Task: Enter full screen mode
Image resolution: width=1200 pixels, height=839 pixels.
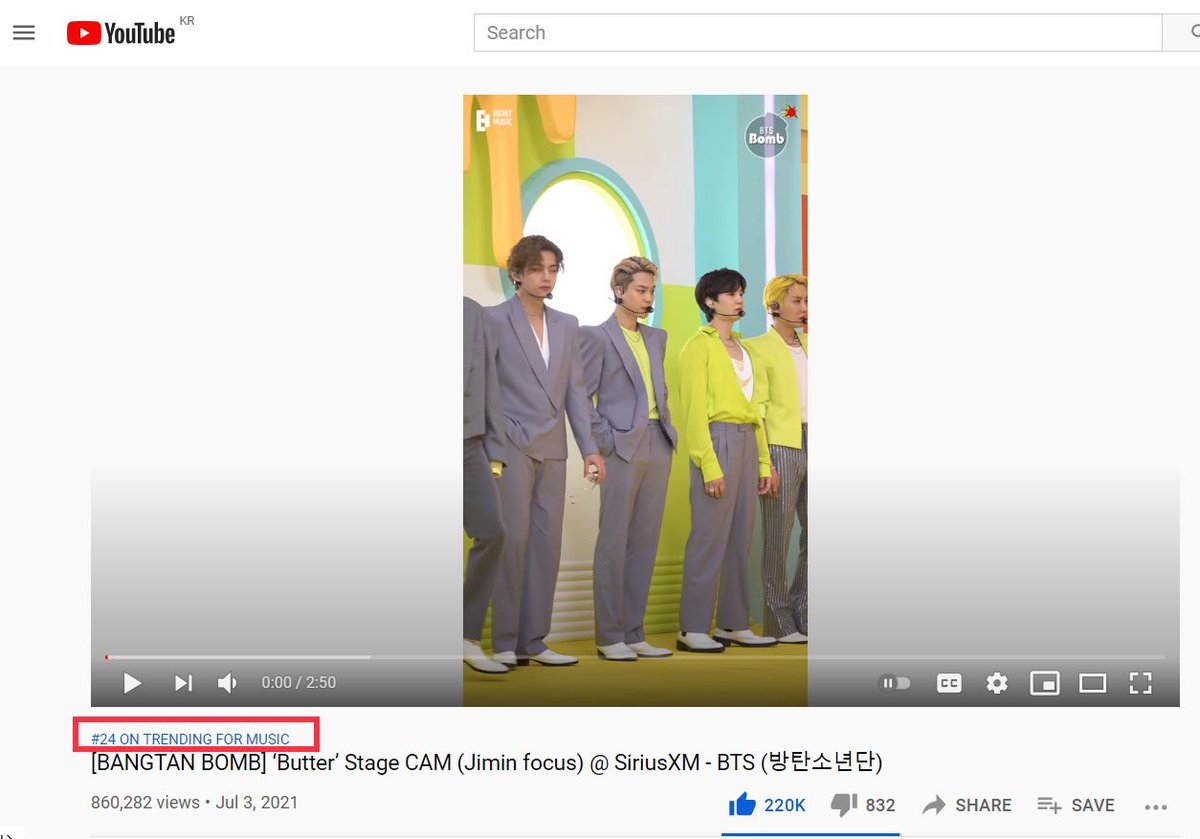Action: click(1140, 683)
